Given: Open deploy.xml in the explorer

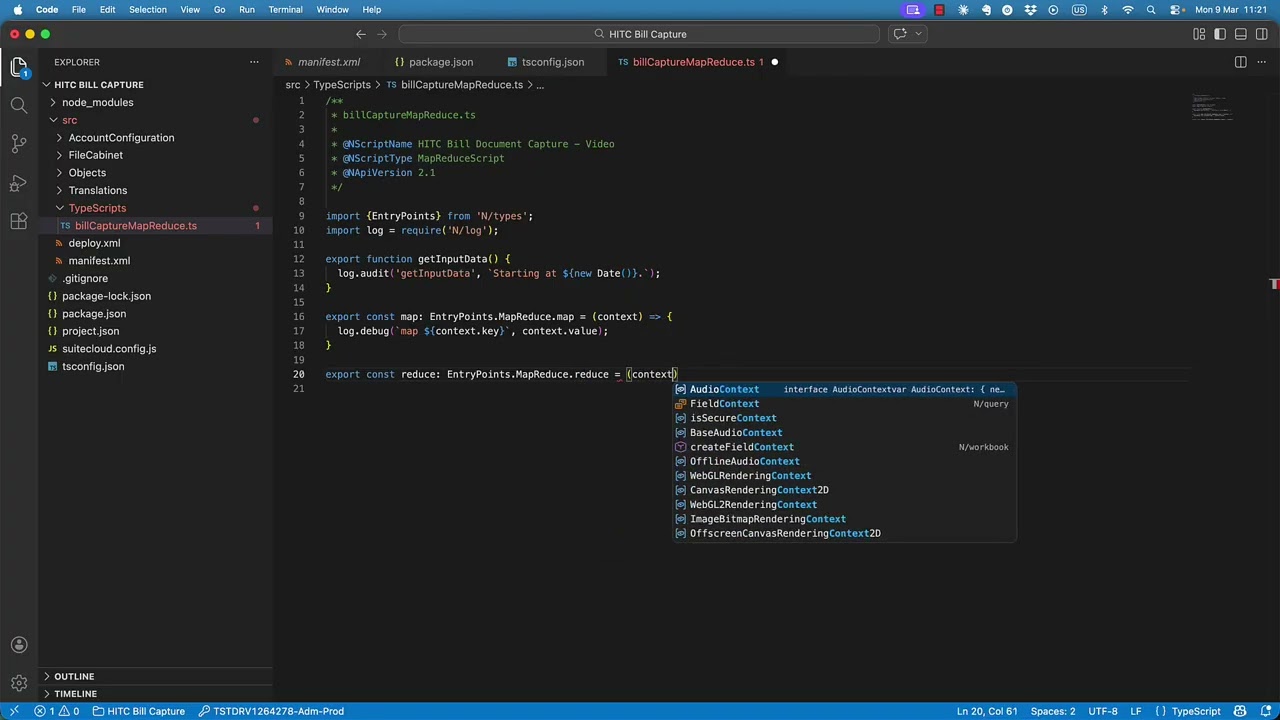Looking at the screenshot, I should [x=94, y=243].
